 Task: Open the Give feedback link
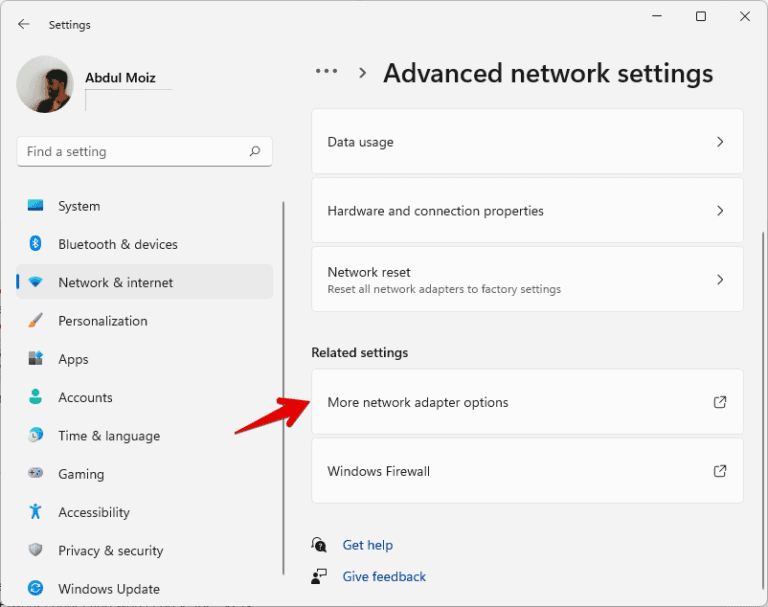point(384,577)
